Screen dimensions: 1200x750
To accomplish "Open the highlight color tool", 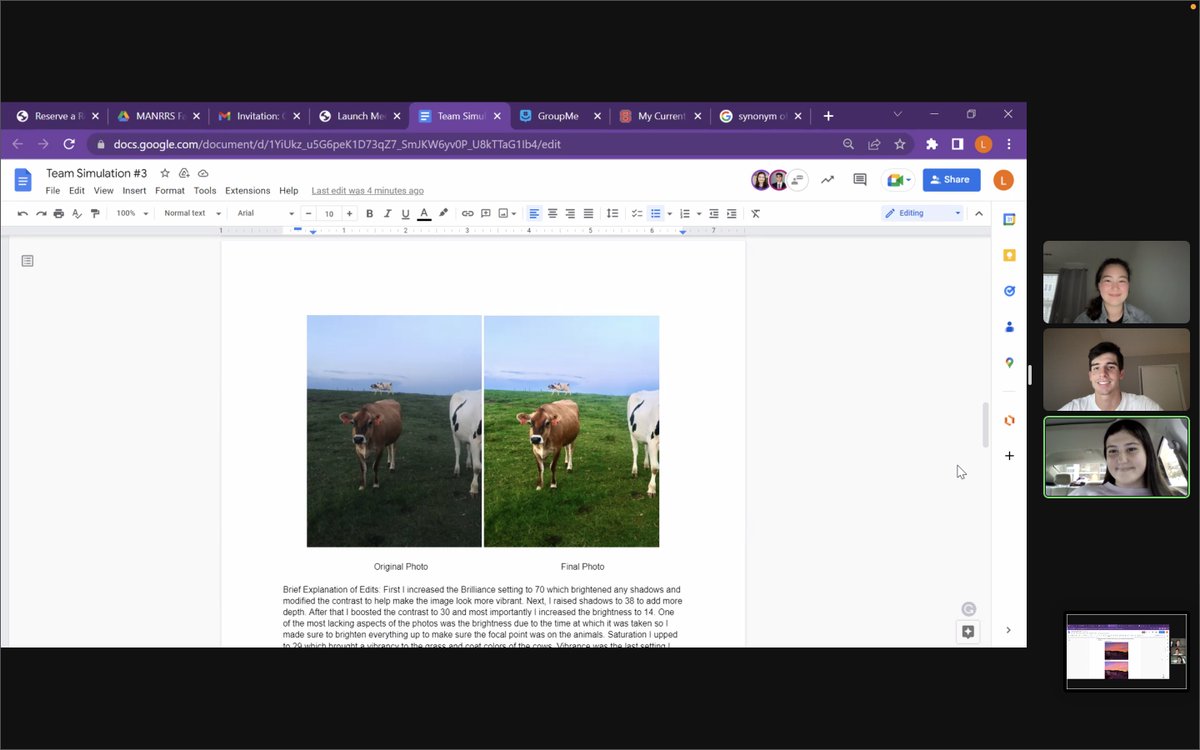I will click(443, 213).
